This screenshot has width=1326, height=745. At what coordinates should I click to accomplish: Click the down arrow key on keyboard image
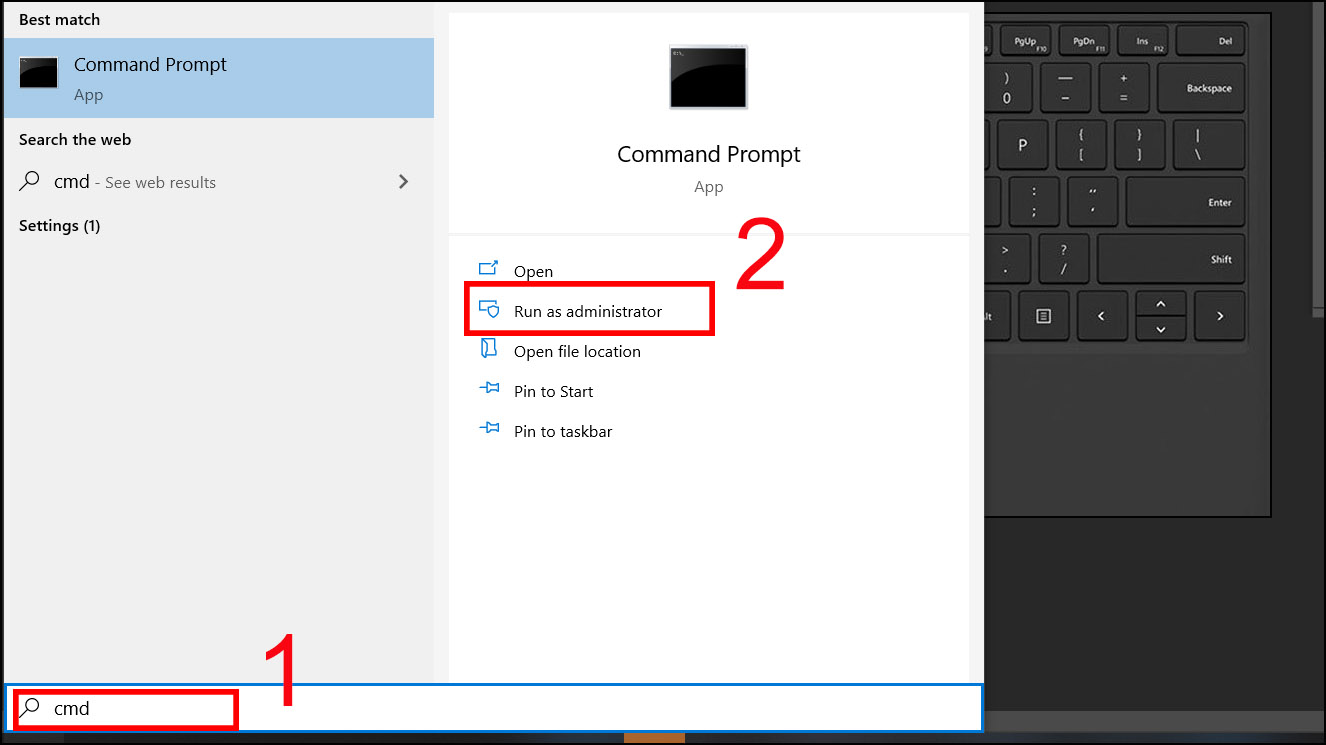point(1160,329)
